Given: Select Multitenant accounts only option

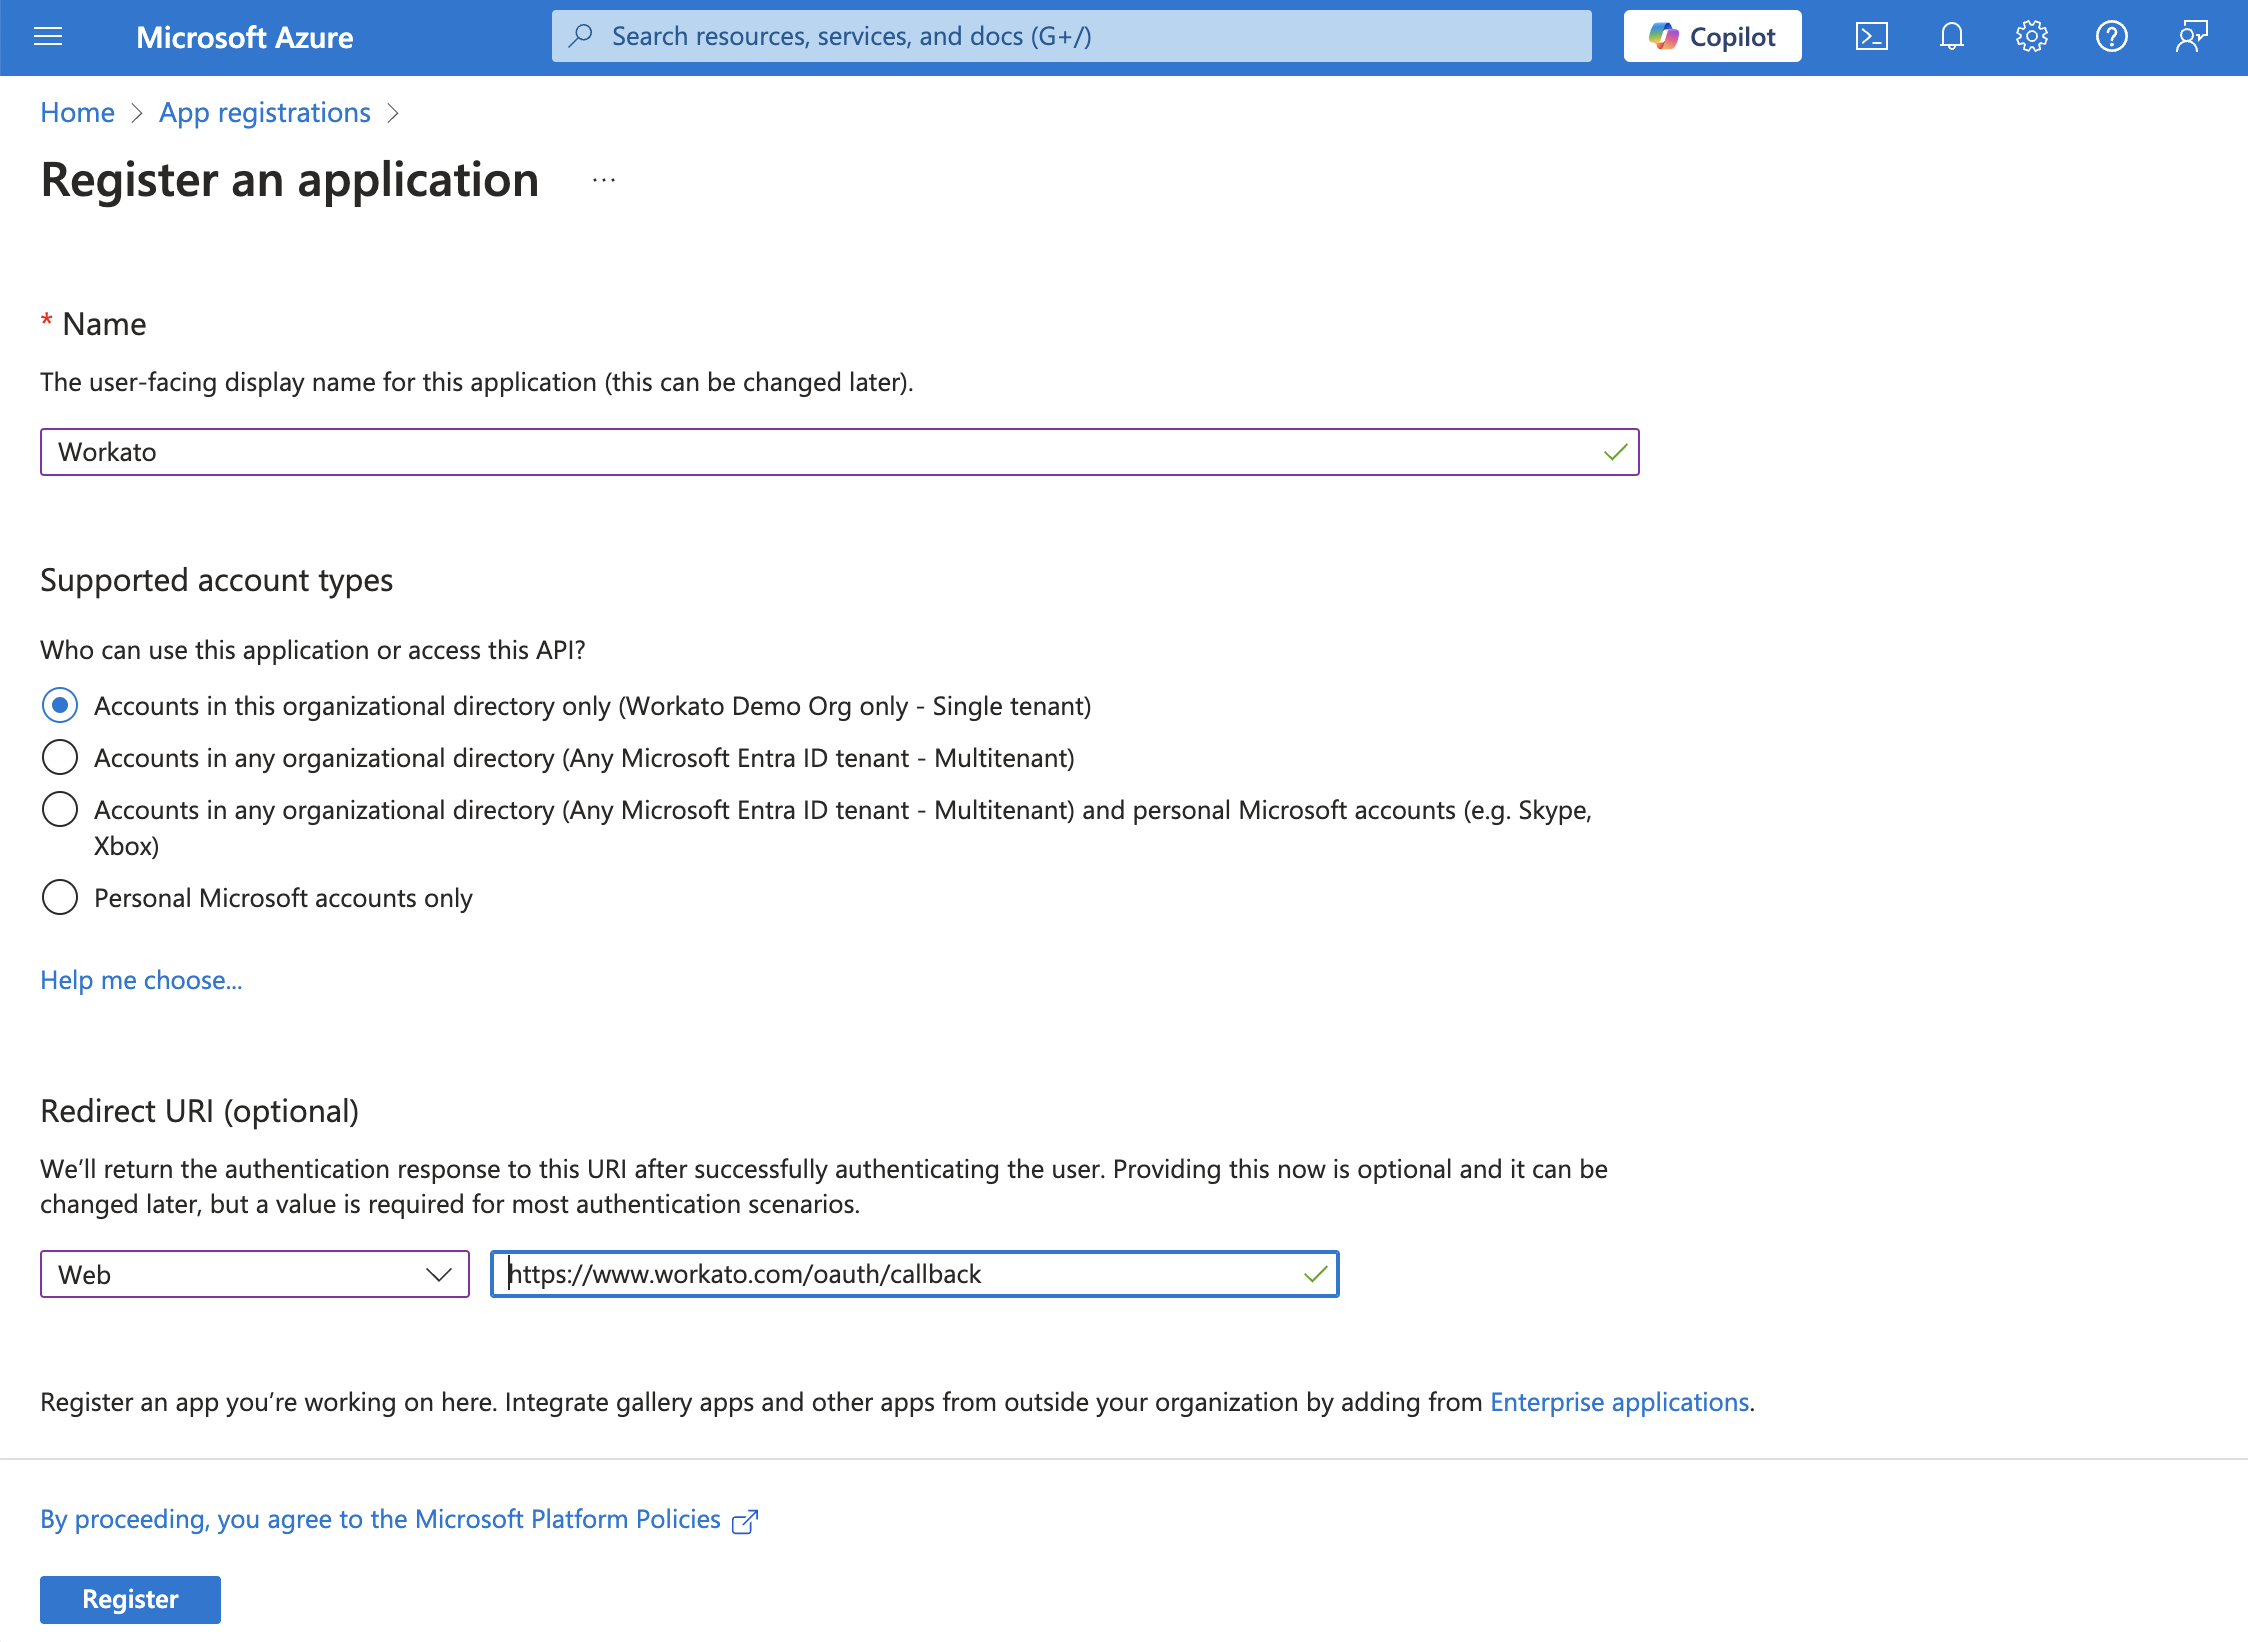Looking at the screenshot, I should pyautogui.click(x=60, y=757).
